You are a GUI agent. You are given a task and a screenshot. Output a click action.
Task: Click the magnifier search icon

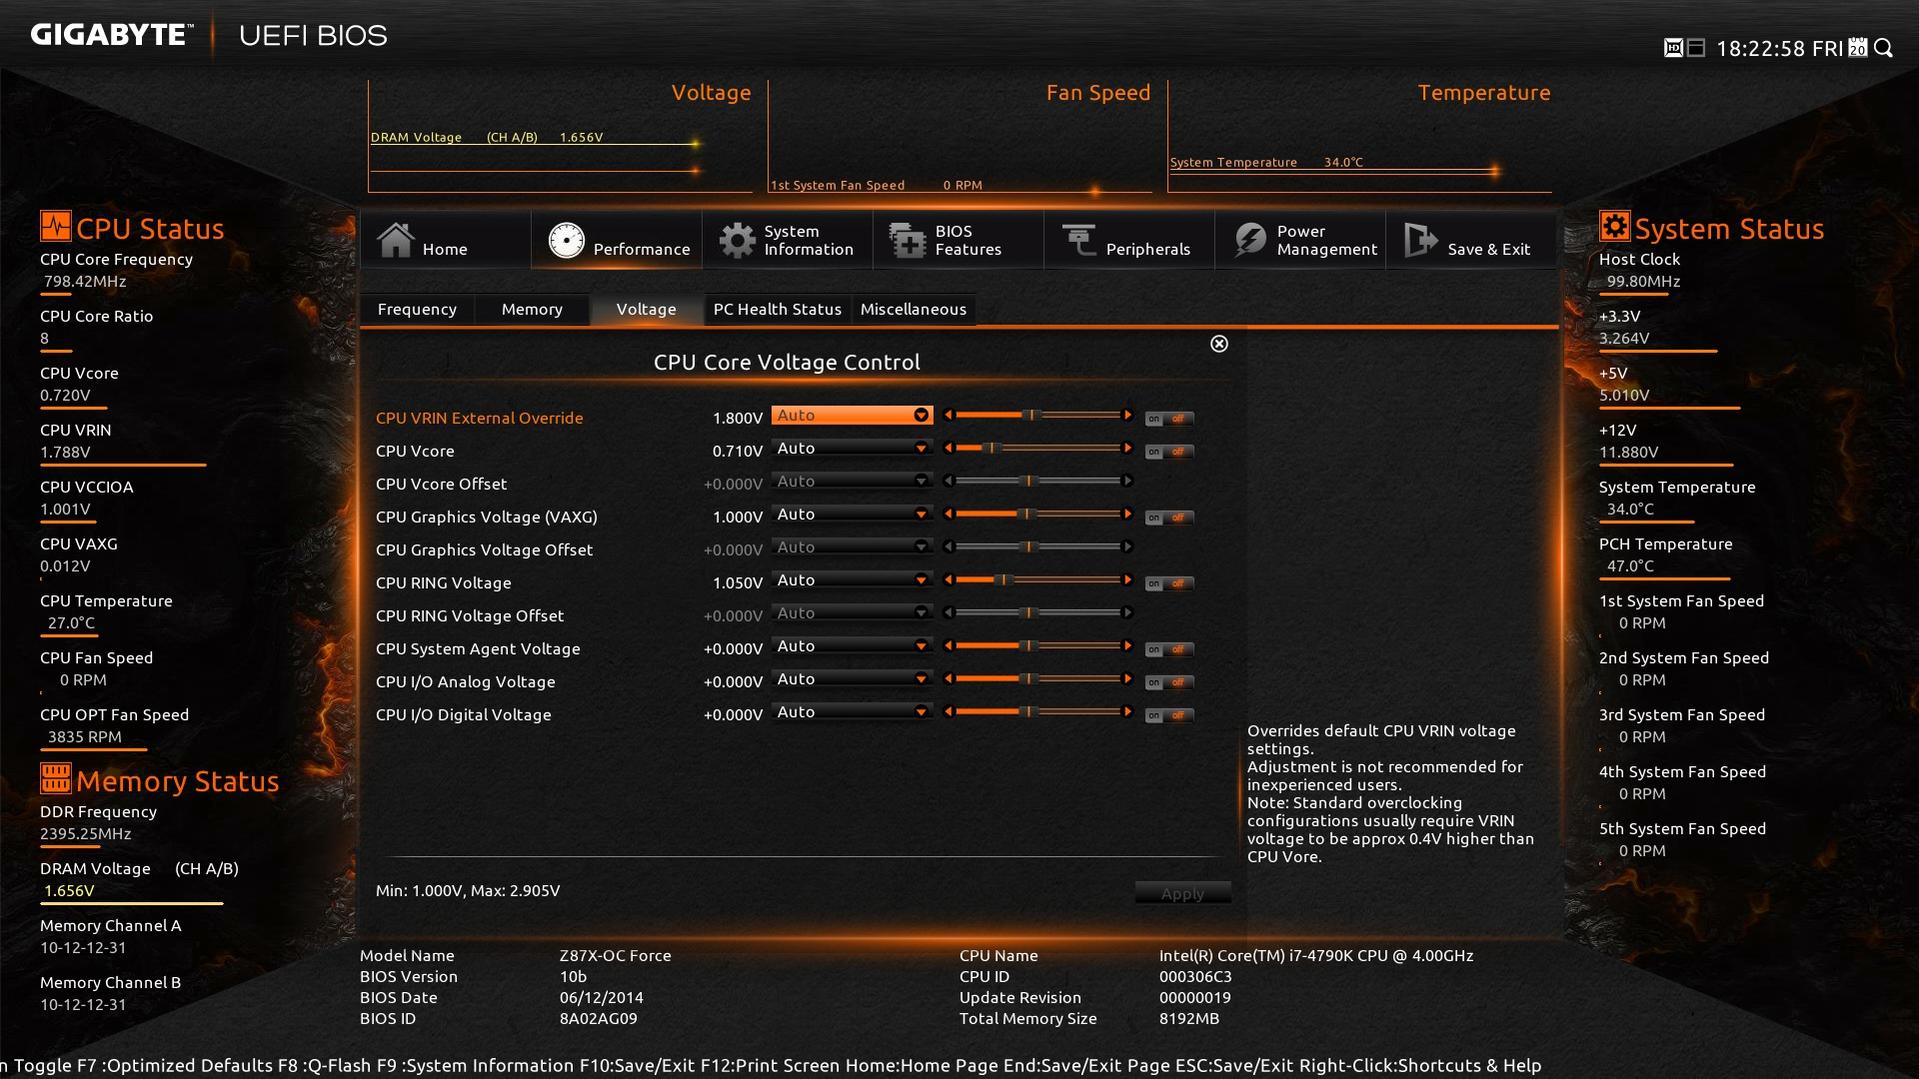coord(1884,48)
